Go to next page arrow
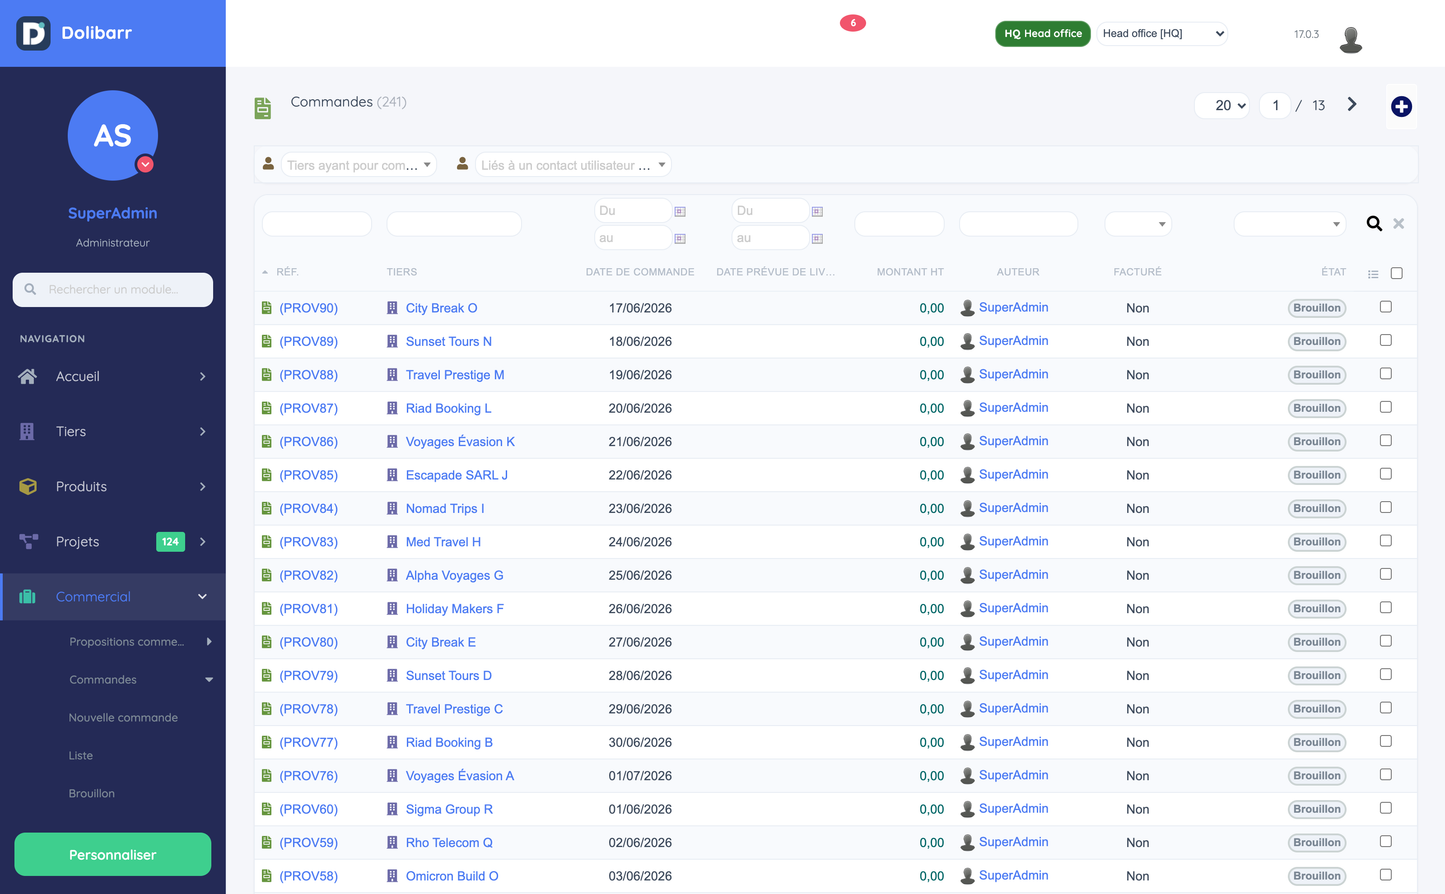Image resolution: width=1445 pixels, height=894 pixels. point(1352,105)
